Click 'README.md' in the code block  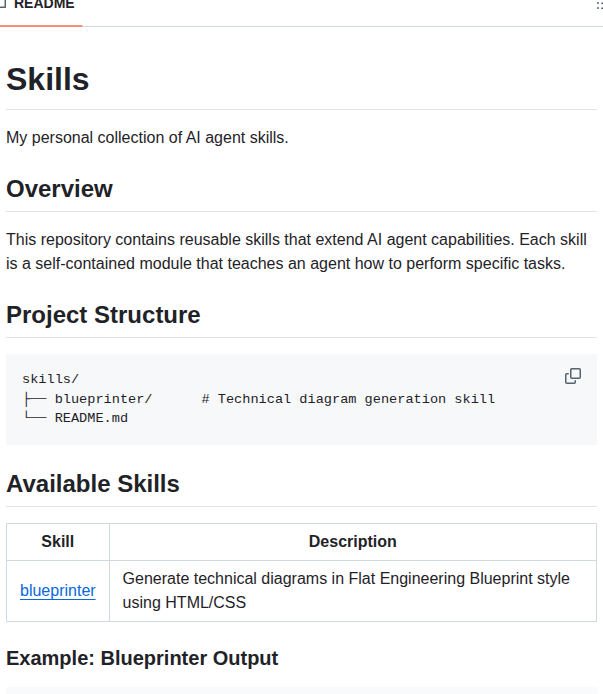[x=91, y=418]
